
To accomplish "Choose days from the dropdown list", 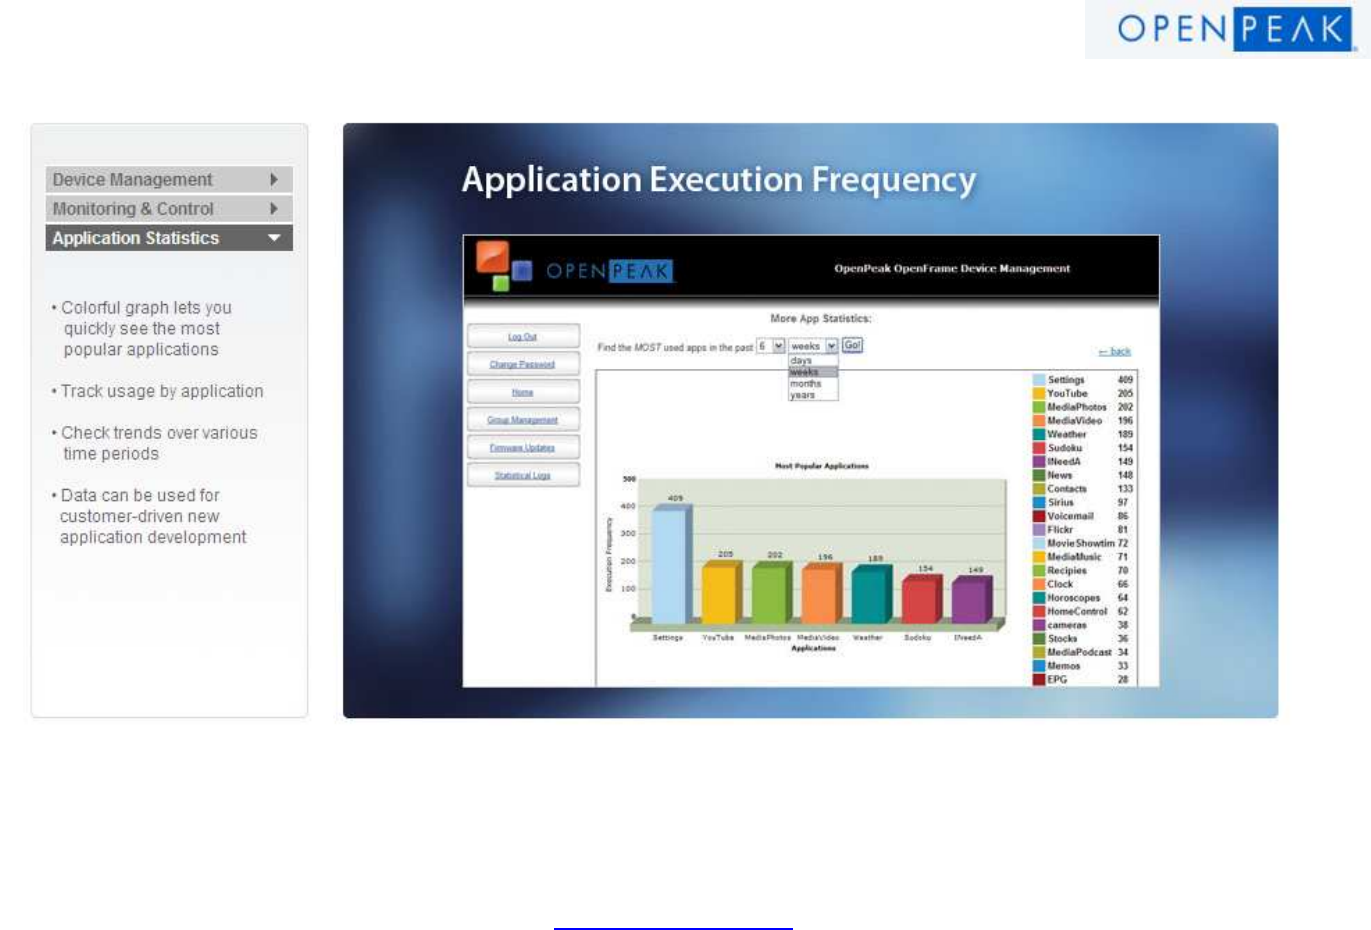I will click(813, 360).
